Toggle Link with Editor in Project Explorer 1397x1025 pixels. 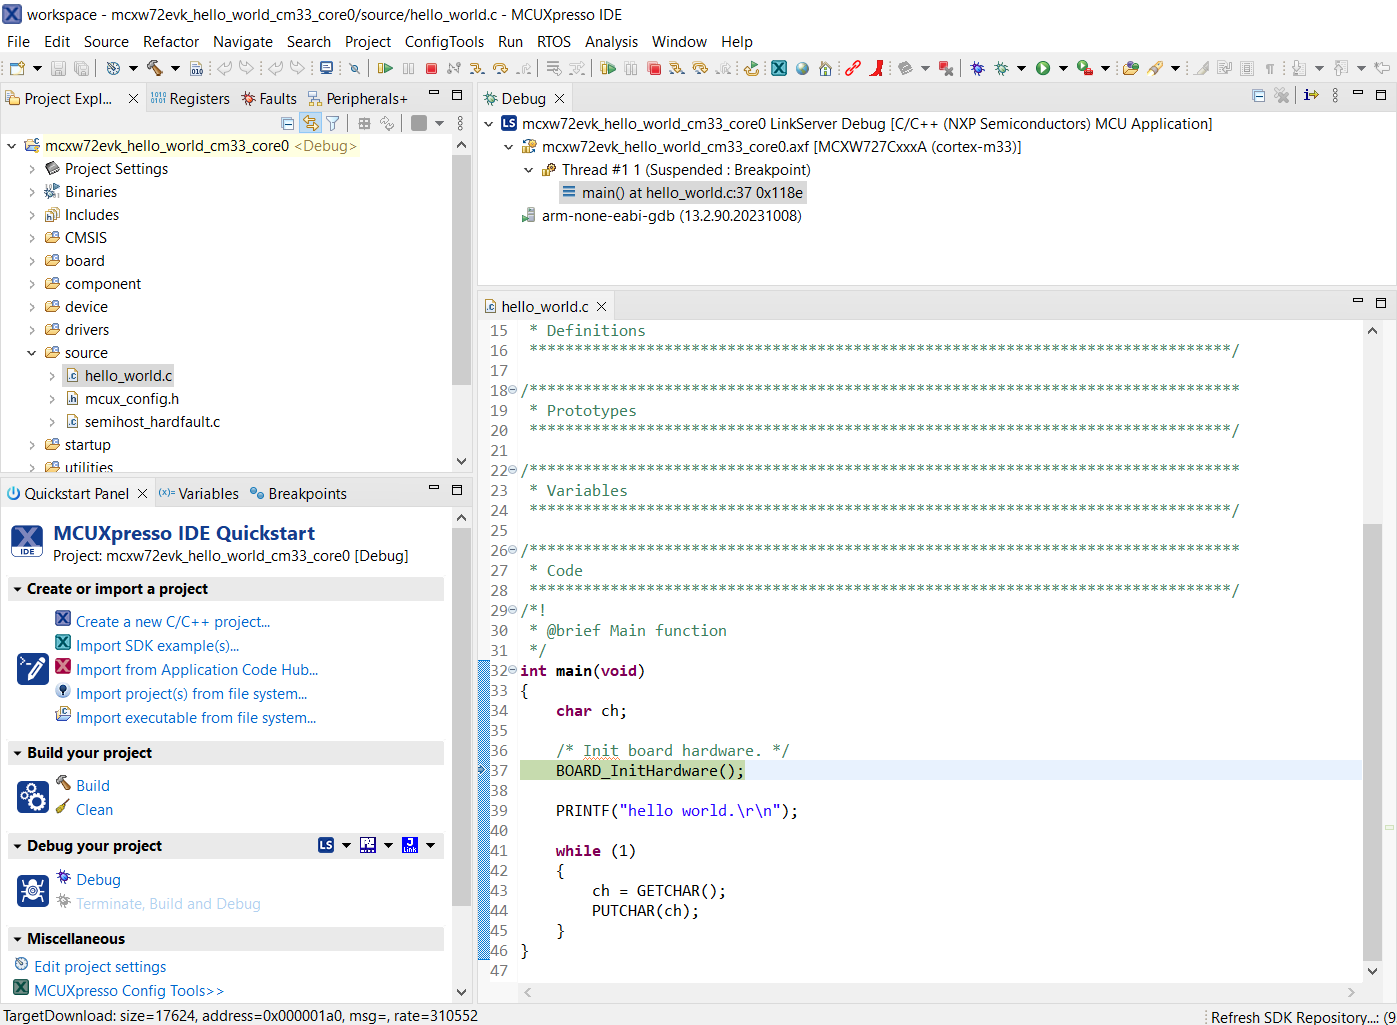click(311, 123)
